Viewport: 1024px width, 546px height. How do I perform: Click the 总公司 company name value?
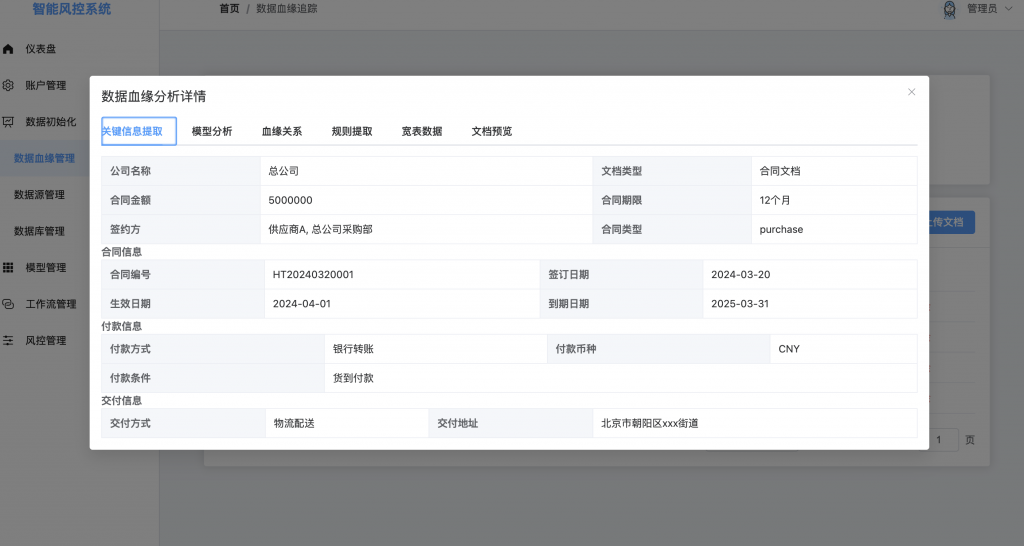point(283,171)
